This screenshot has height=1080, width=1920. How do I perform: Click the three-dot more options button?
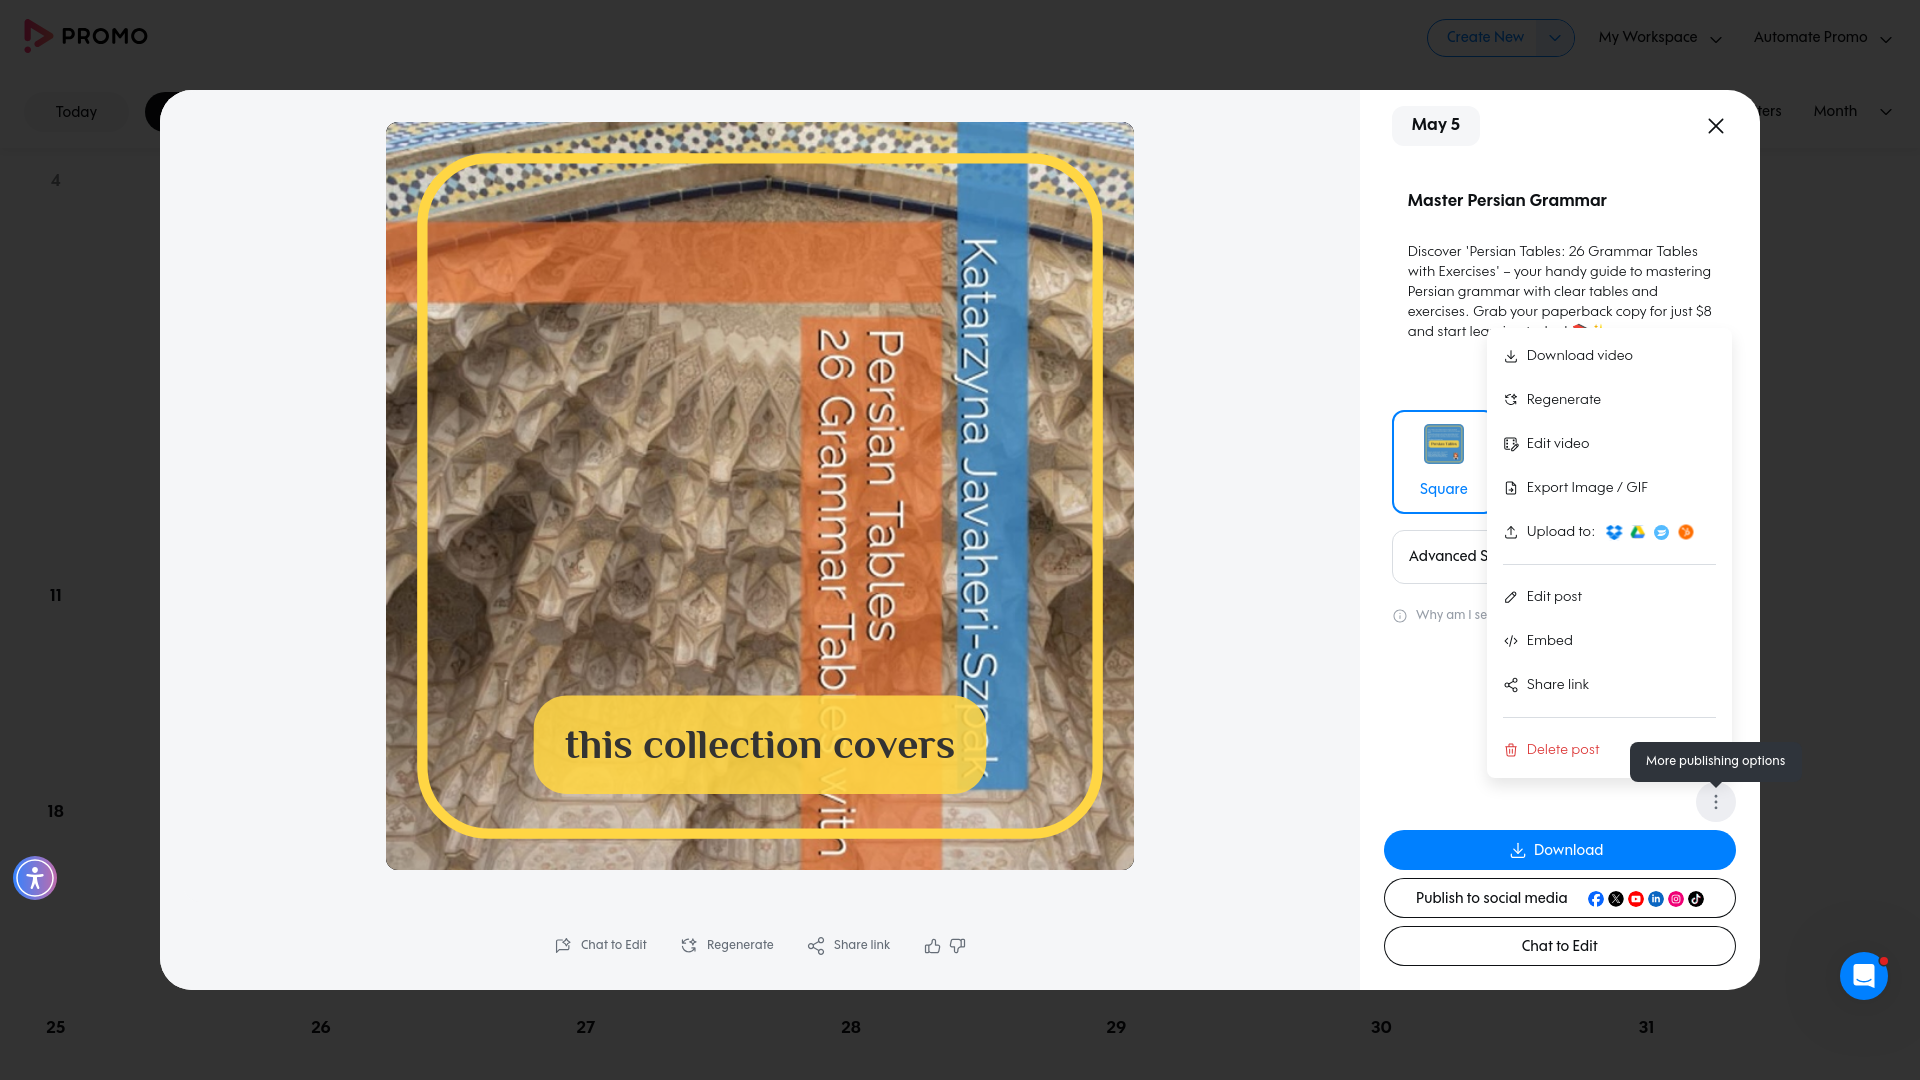(1716, 802)
